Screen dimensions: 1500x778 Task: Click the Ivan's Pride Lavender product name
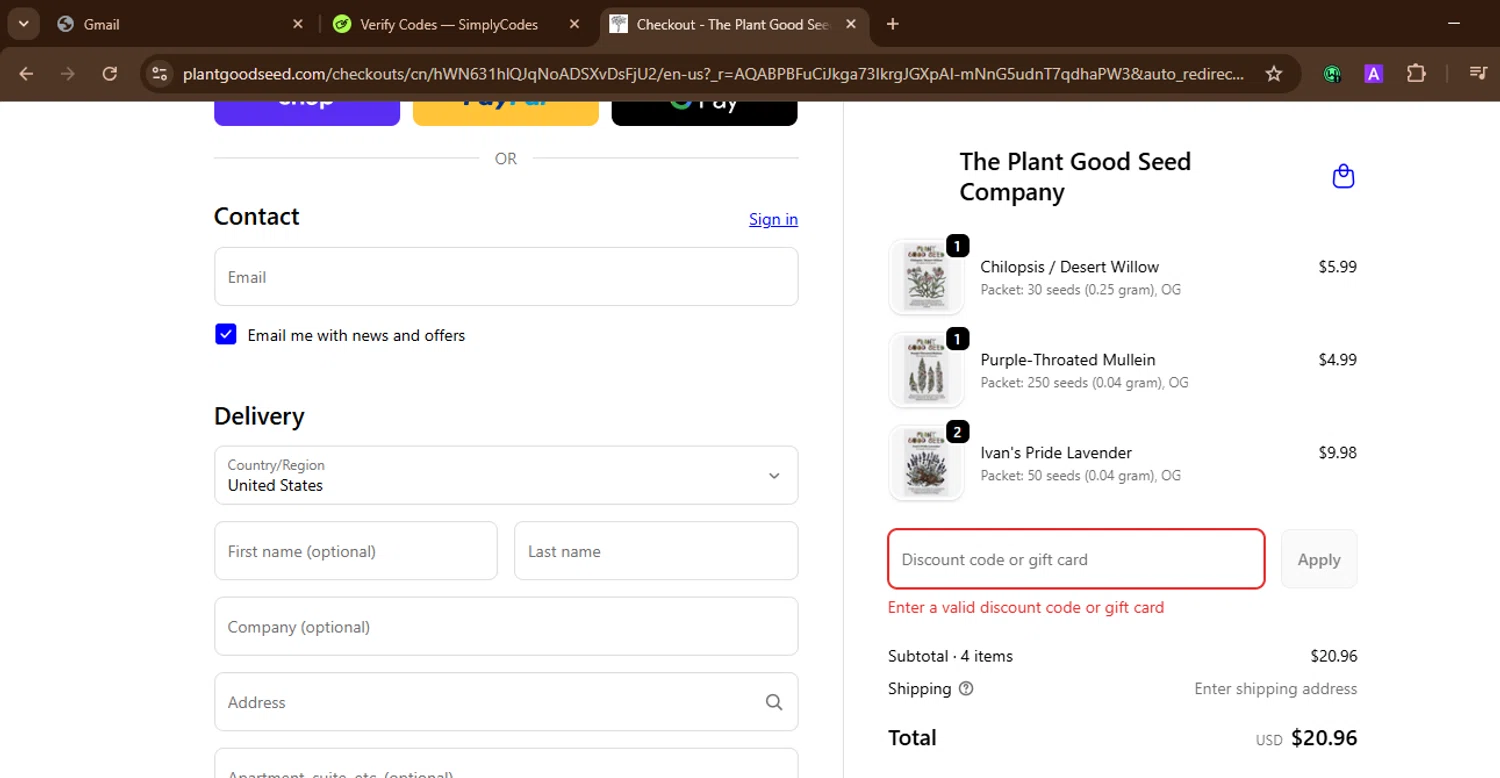pos(1056,453)
